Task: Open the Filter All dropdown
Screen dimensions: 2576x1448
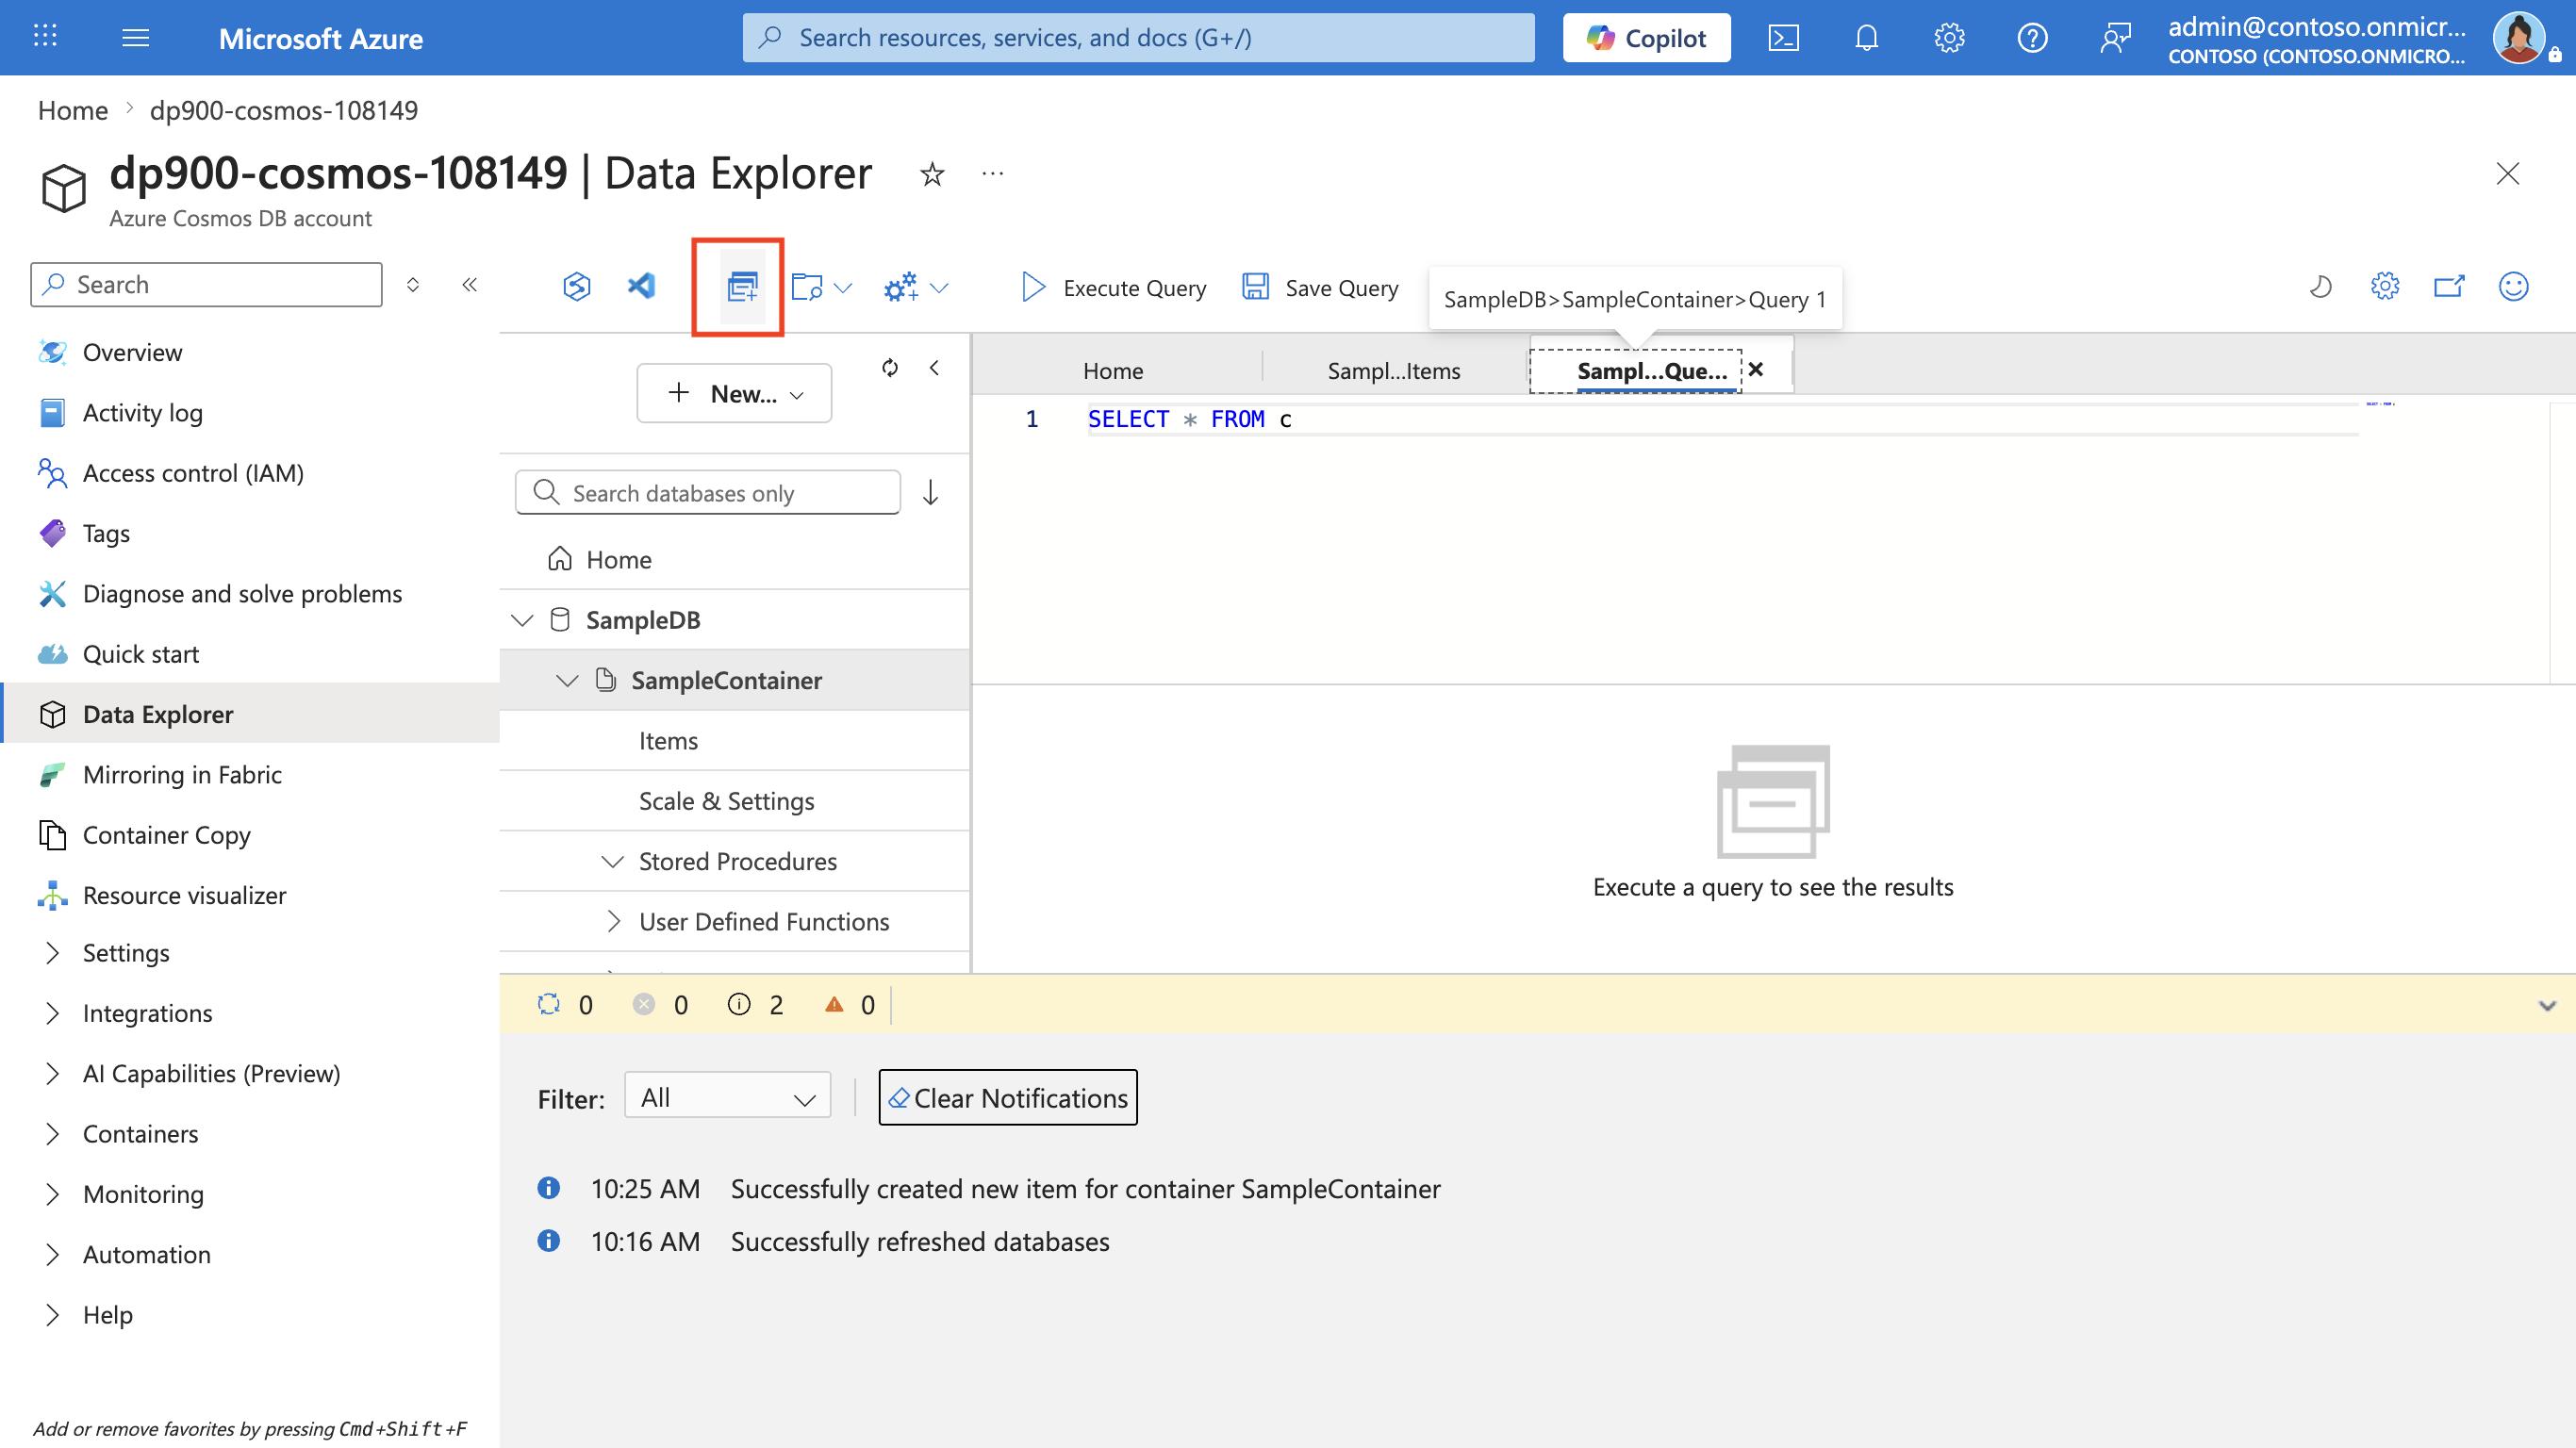Action: [x=727, y=1097]
